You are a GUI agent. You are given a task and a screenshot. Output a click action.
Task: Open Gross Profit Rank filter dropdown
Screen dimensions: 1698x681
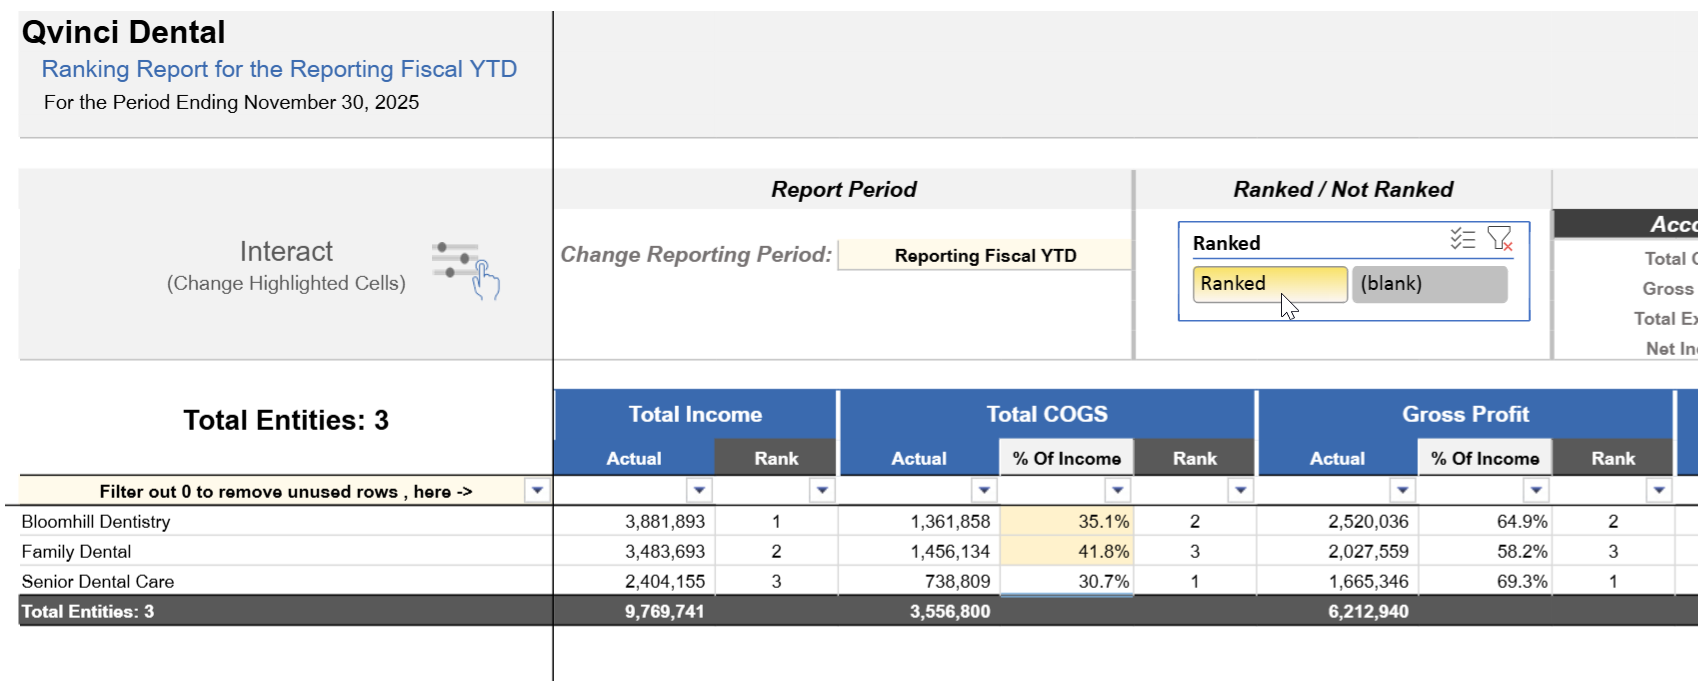(1658, 490)
